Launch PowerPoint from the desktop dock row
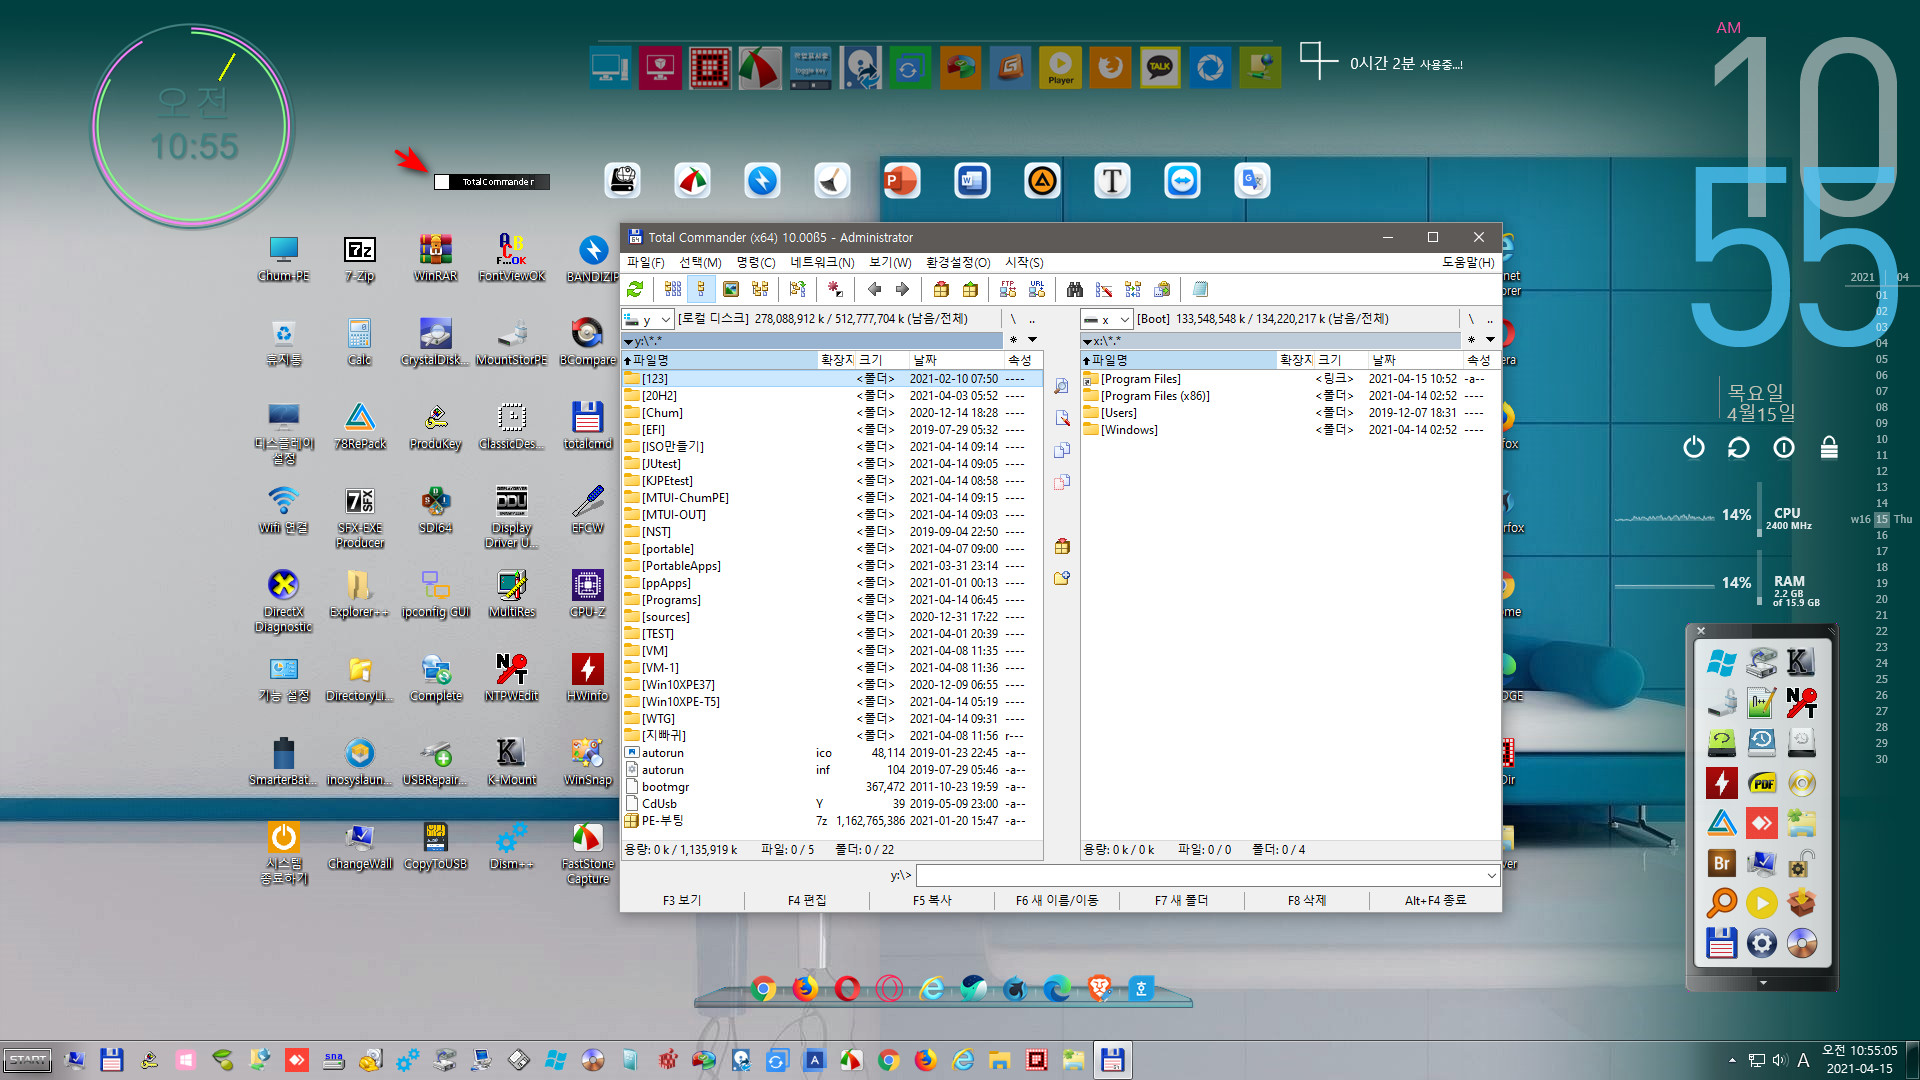 [x=901, y=181]
